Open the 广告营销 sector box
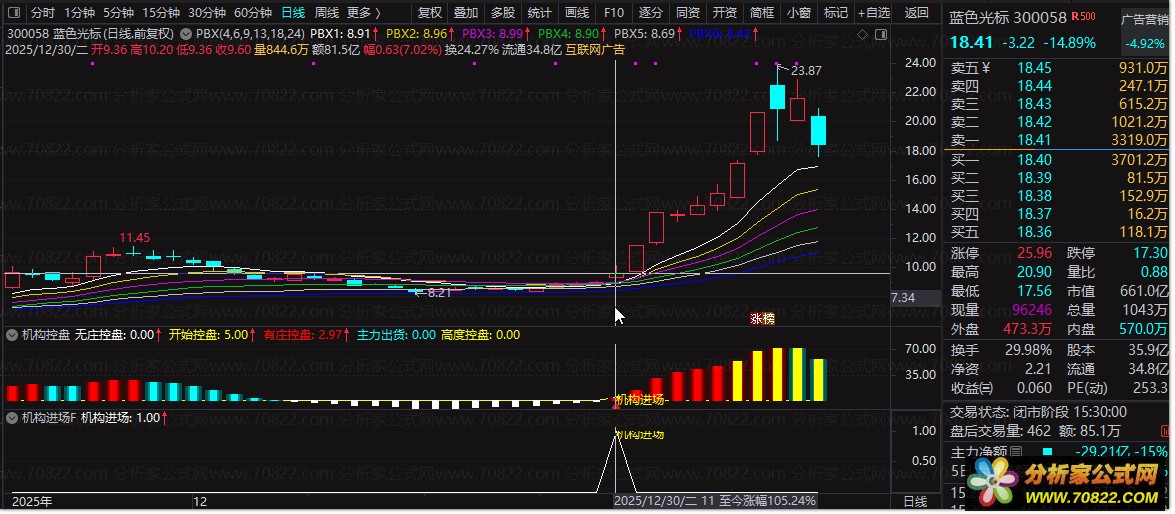The height and width of the screenshot is (514, 1175). pyautogui.click(x=1144, y=31)
